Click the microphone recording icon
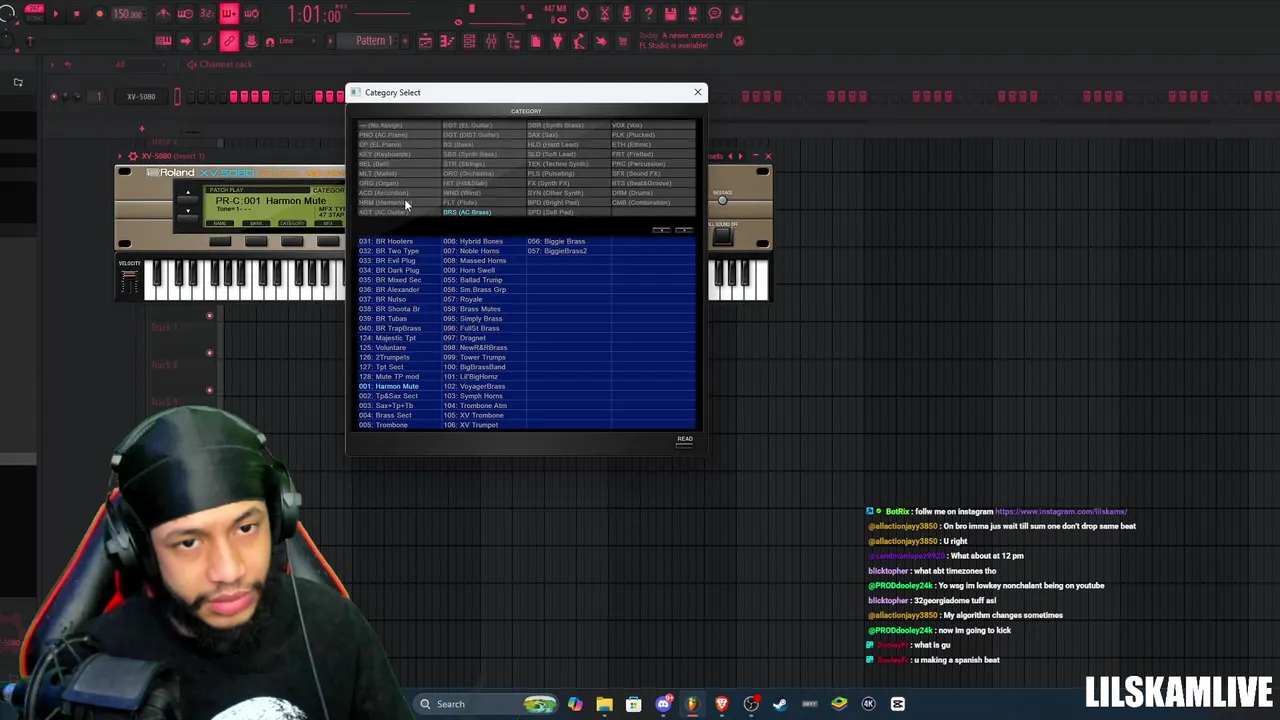 point(626,14)
